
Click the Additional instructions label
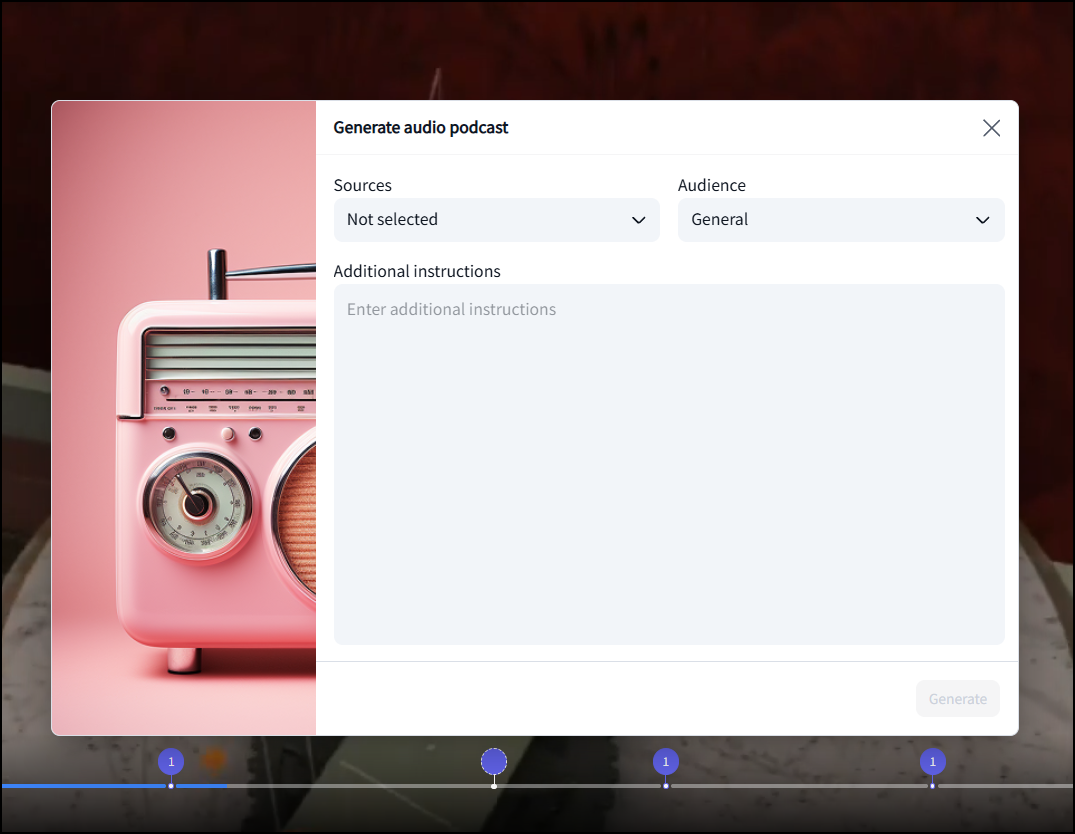(417, 271)
